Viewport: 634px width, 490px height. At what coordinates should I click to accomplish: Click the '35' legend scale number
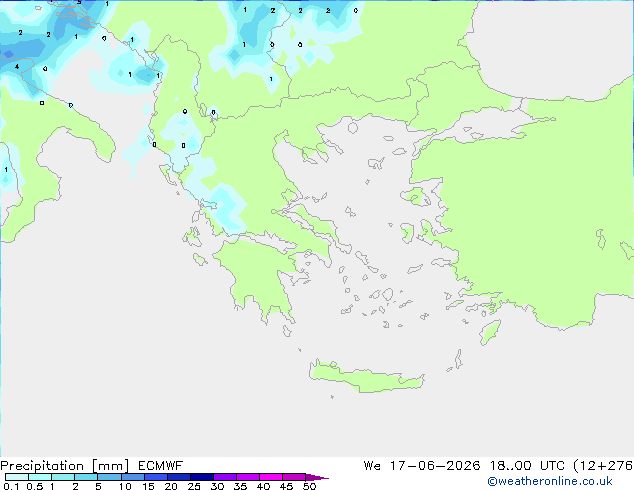tap(240, 486)
